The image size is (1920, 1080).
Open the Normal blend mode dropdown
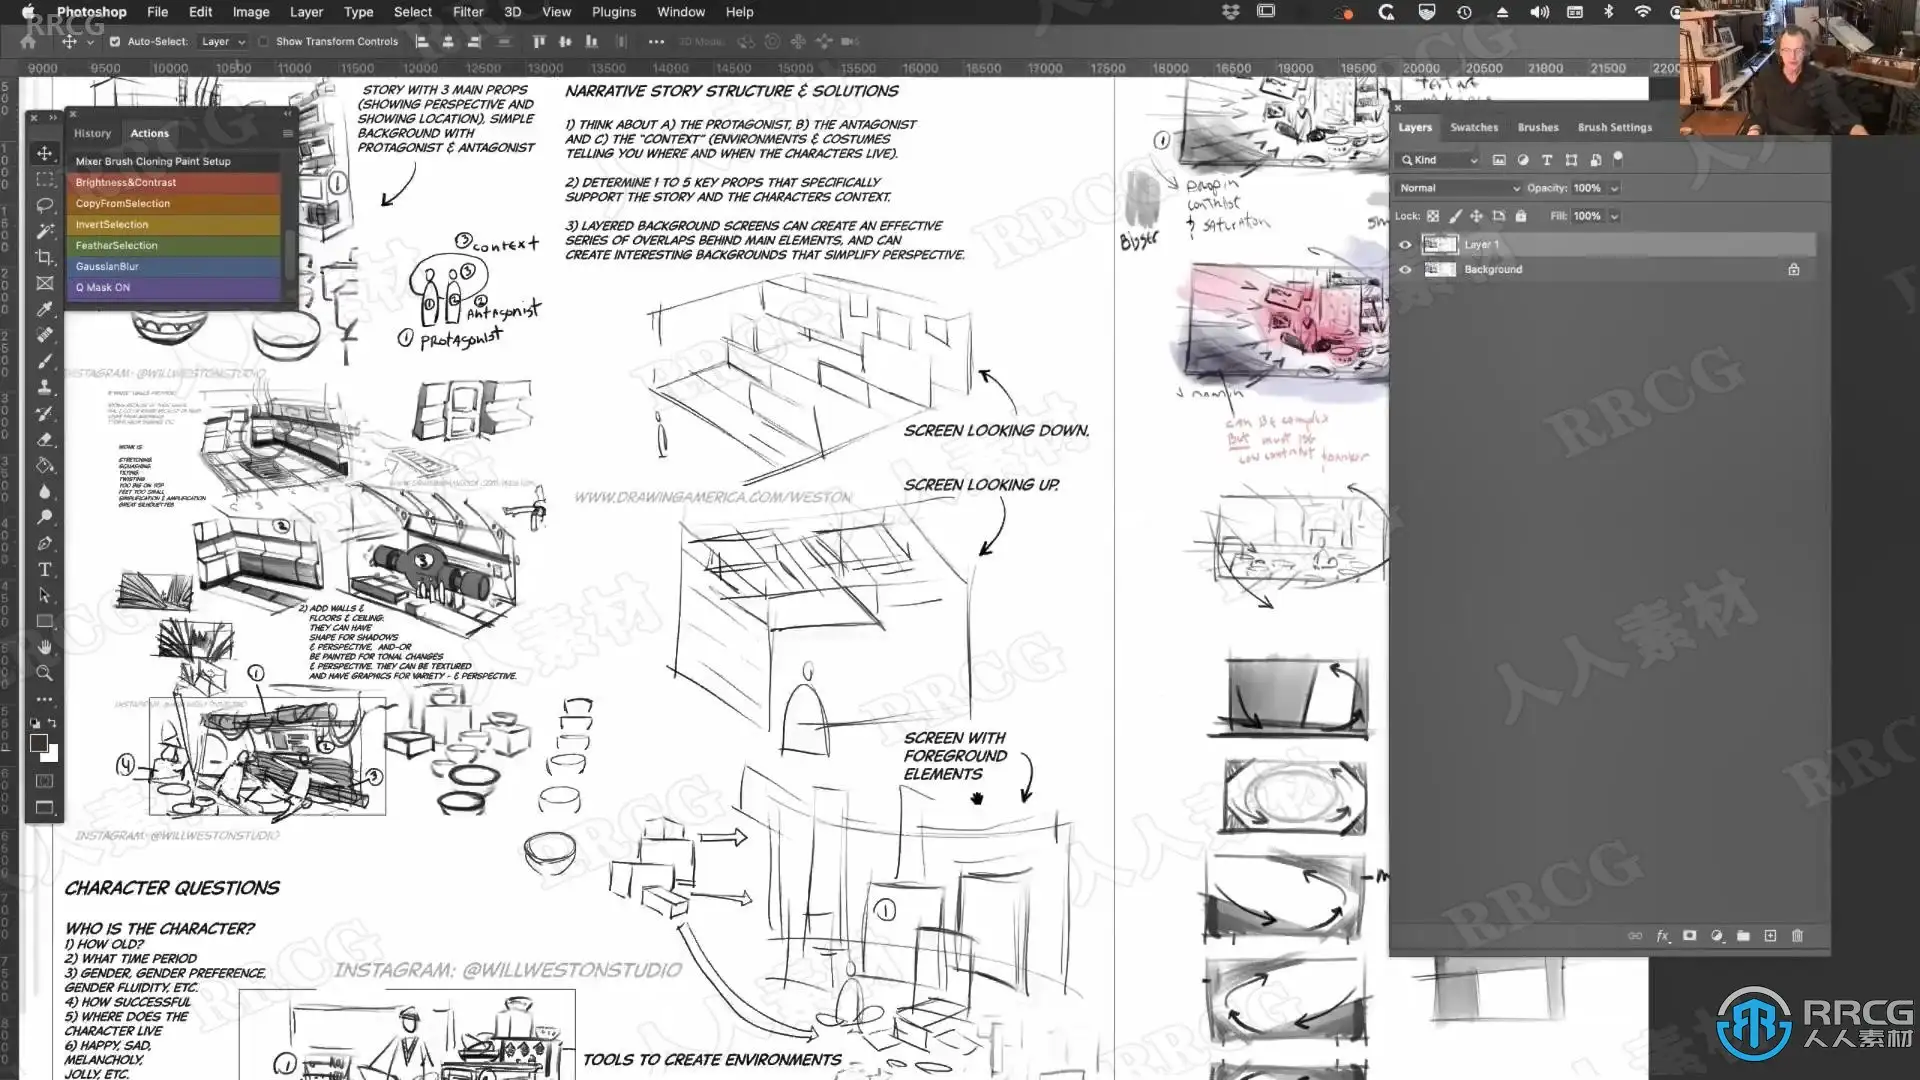pos(1458,188)
